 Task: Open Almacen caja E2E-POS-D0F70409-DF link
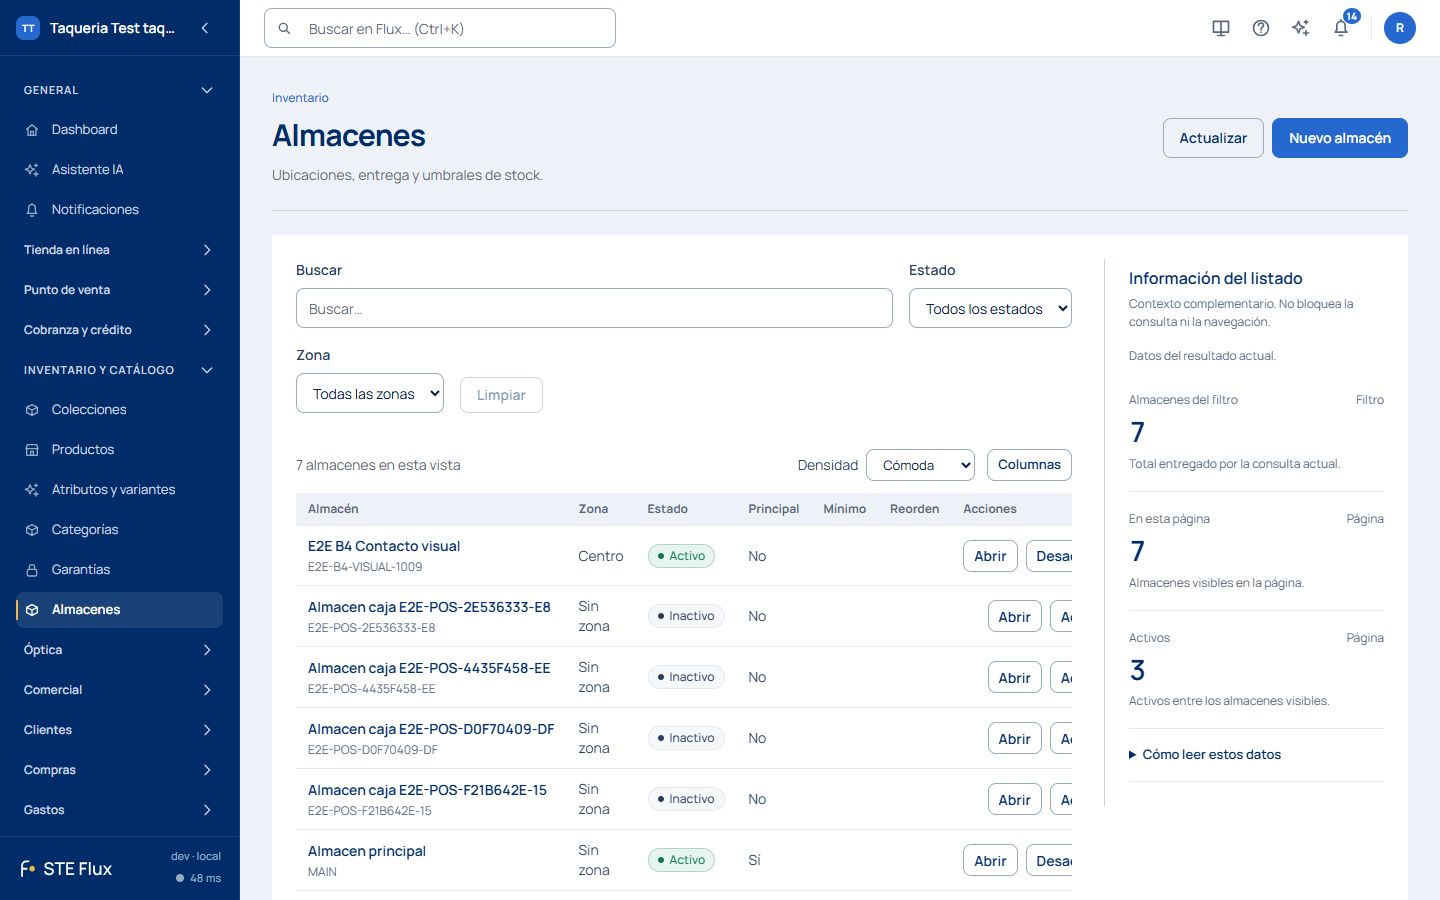431,729
